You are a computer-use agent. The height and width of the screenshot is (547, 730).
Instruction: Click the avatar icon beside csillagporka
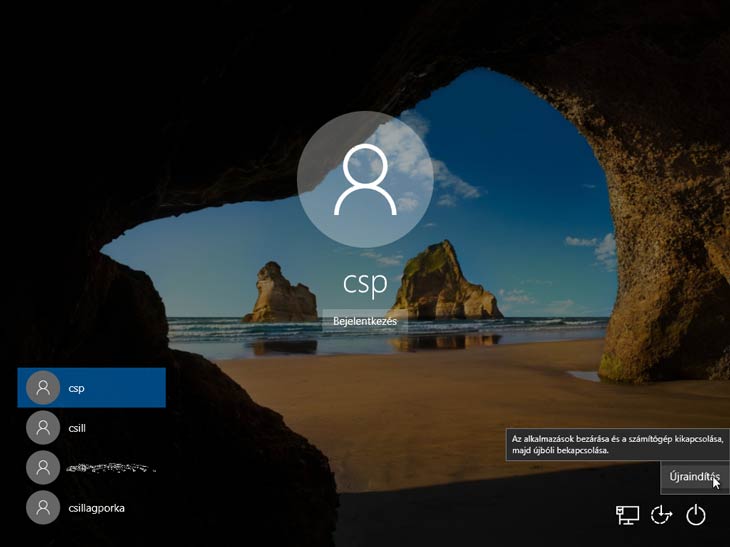pos(42,508)
